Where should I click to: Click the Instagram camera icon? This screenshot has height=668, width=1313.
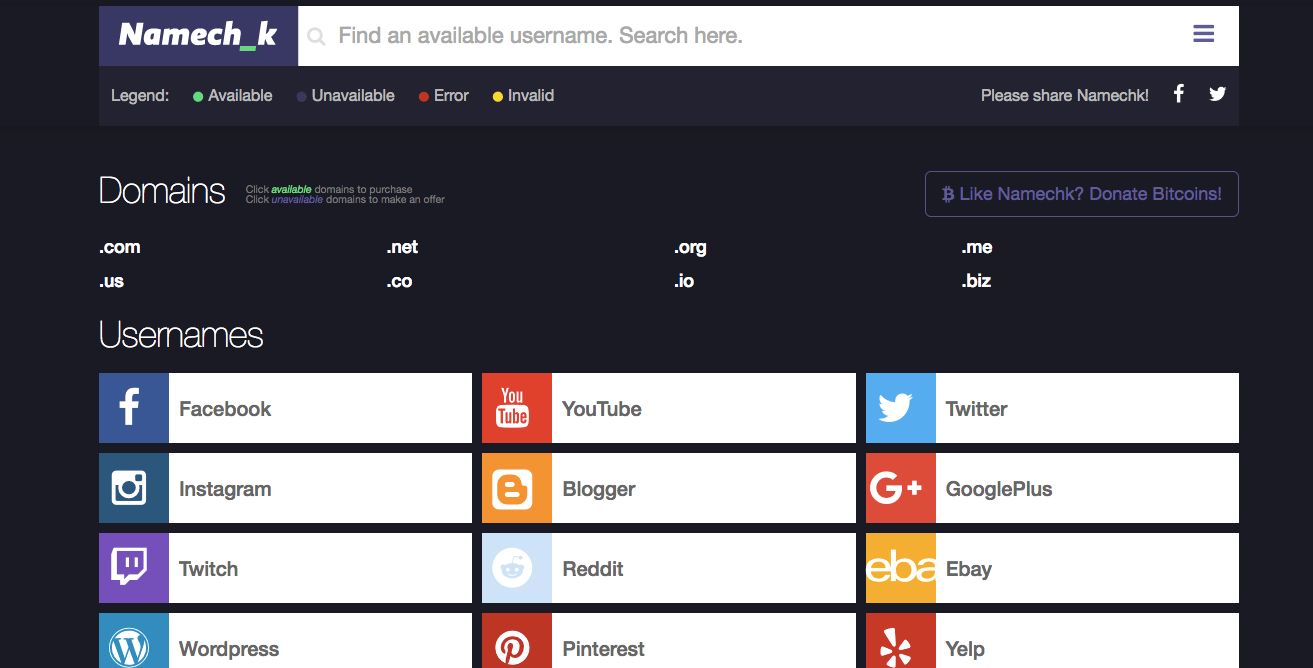click(x=134, y=488)
